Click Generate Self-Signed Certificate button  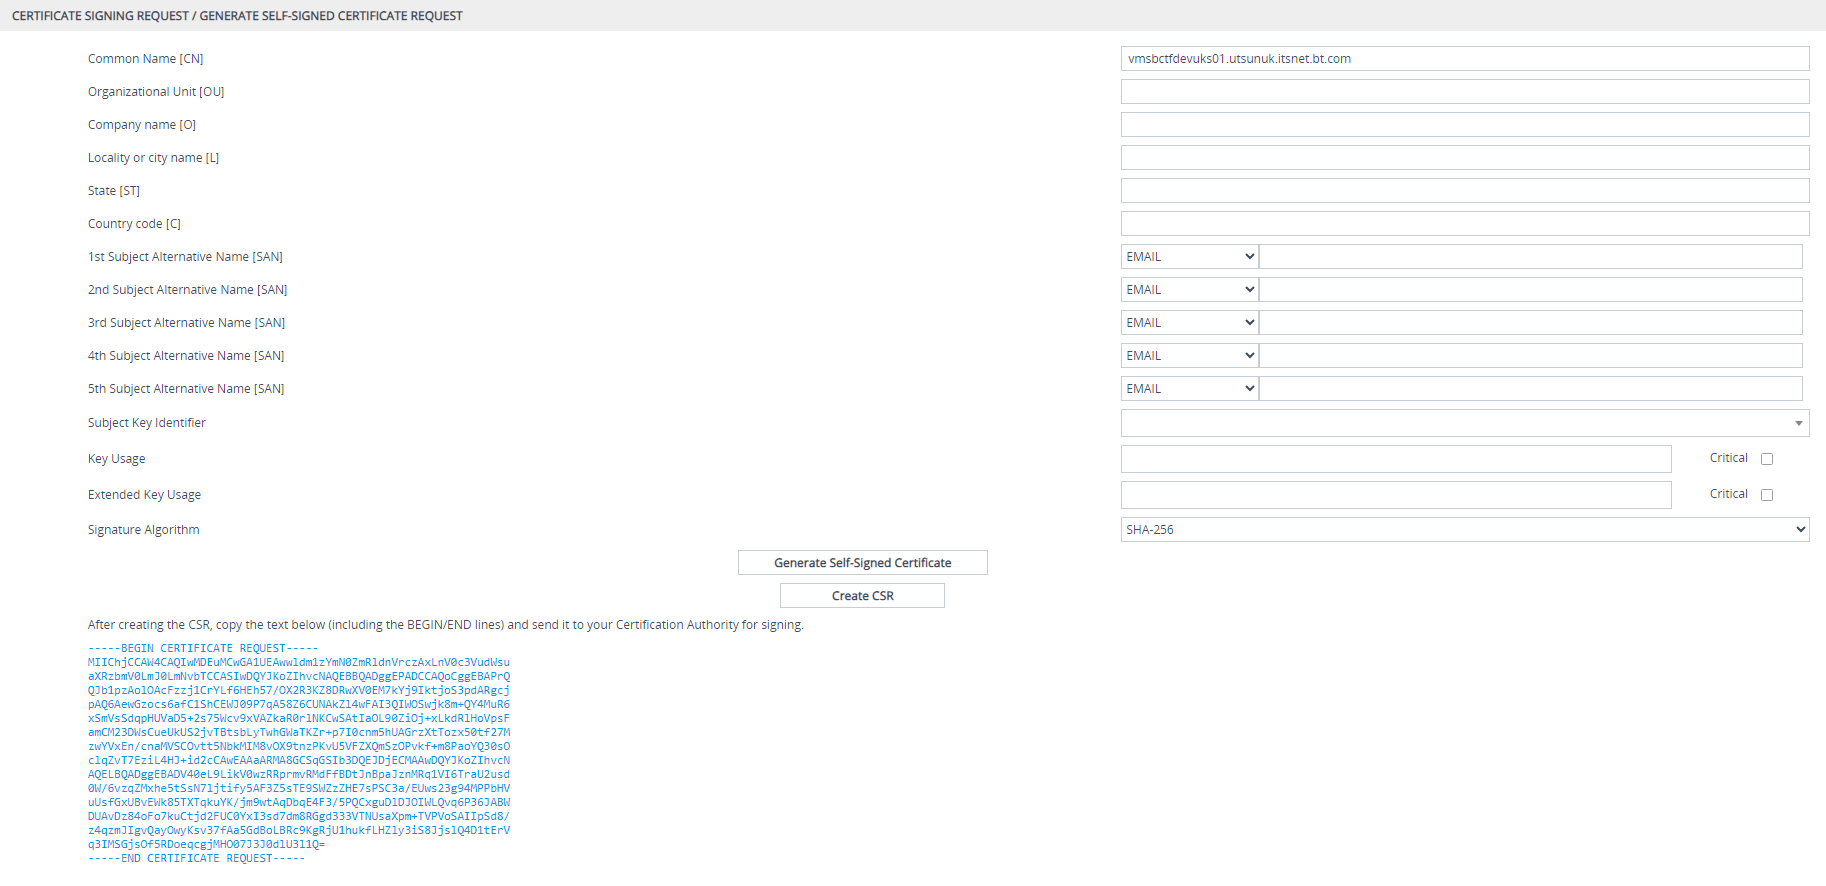click(863, 563)
